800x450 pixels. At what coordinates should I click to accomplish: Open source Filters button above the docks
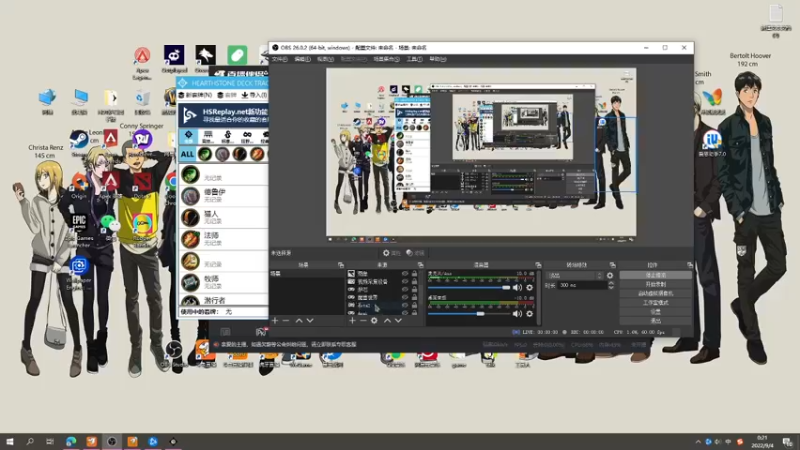[415, 253]
